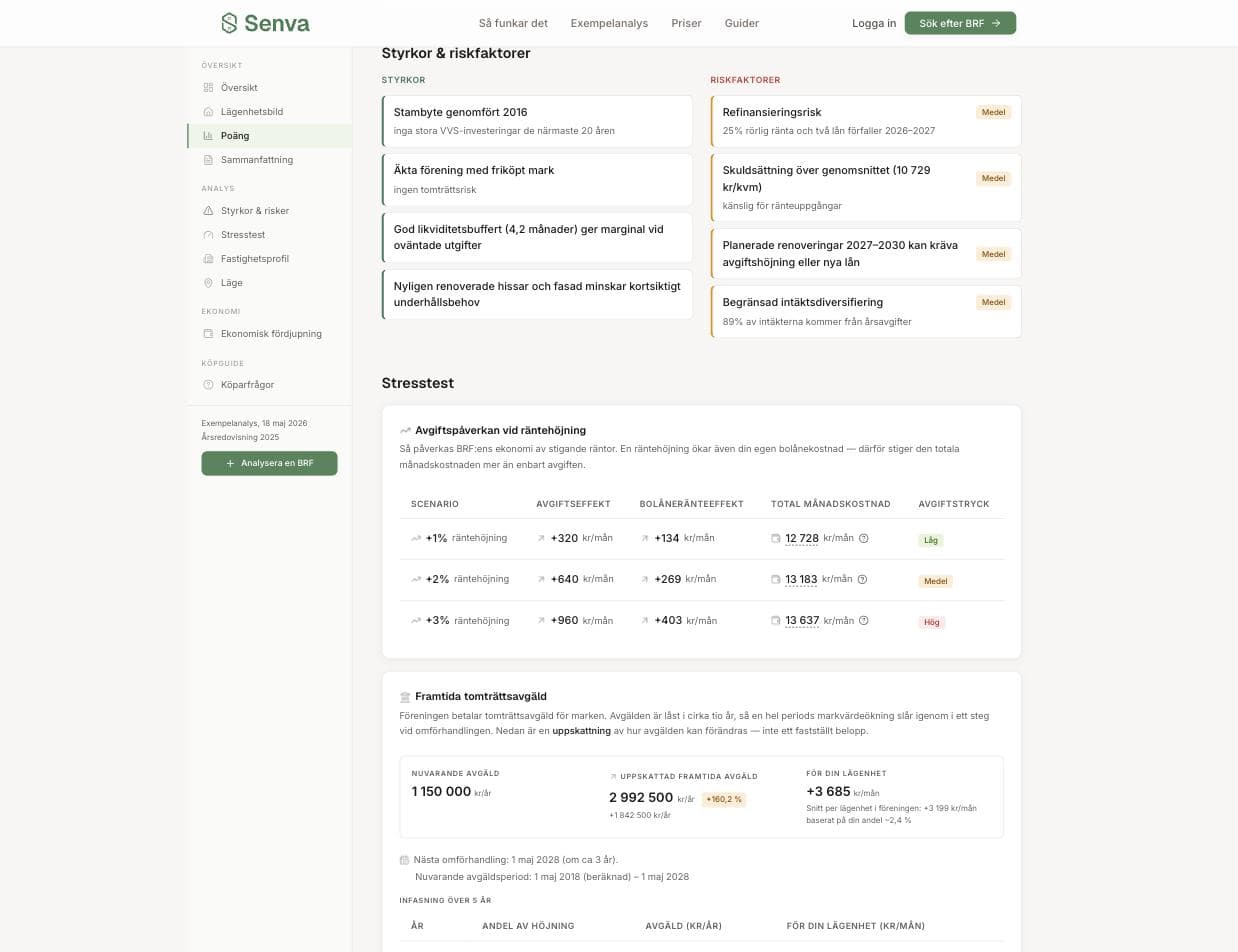Go to Exempelanalys in the top navigation
The width and height of the screenshot is (1238, 952).
609,23
